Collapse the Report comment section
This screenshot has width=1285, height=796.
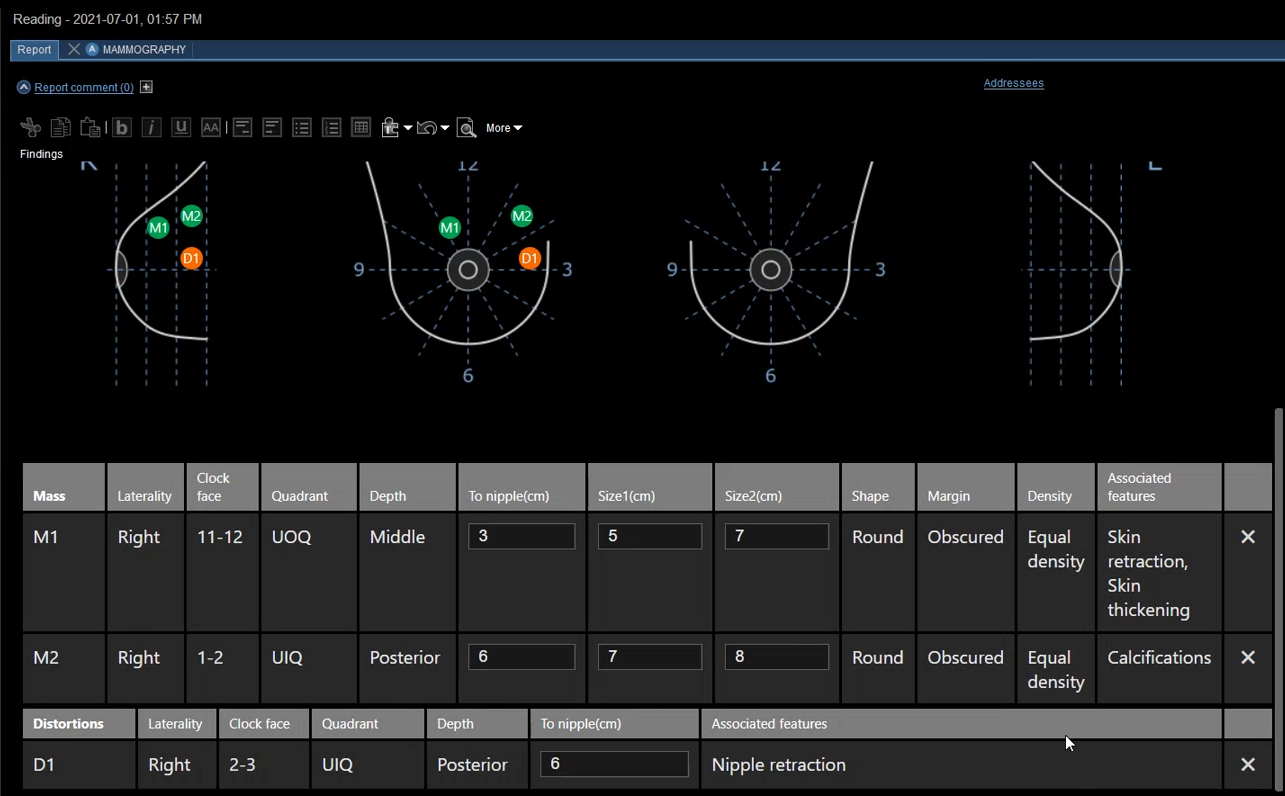pos(24,88)
